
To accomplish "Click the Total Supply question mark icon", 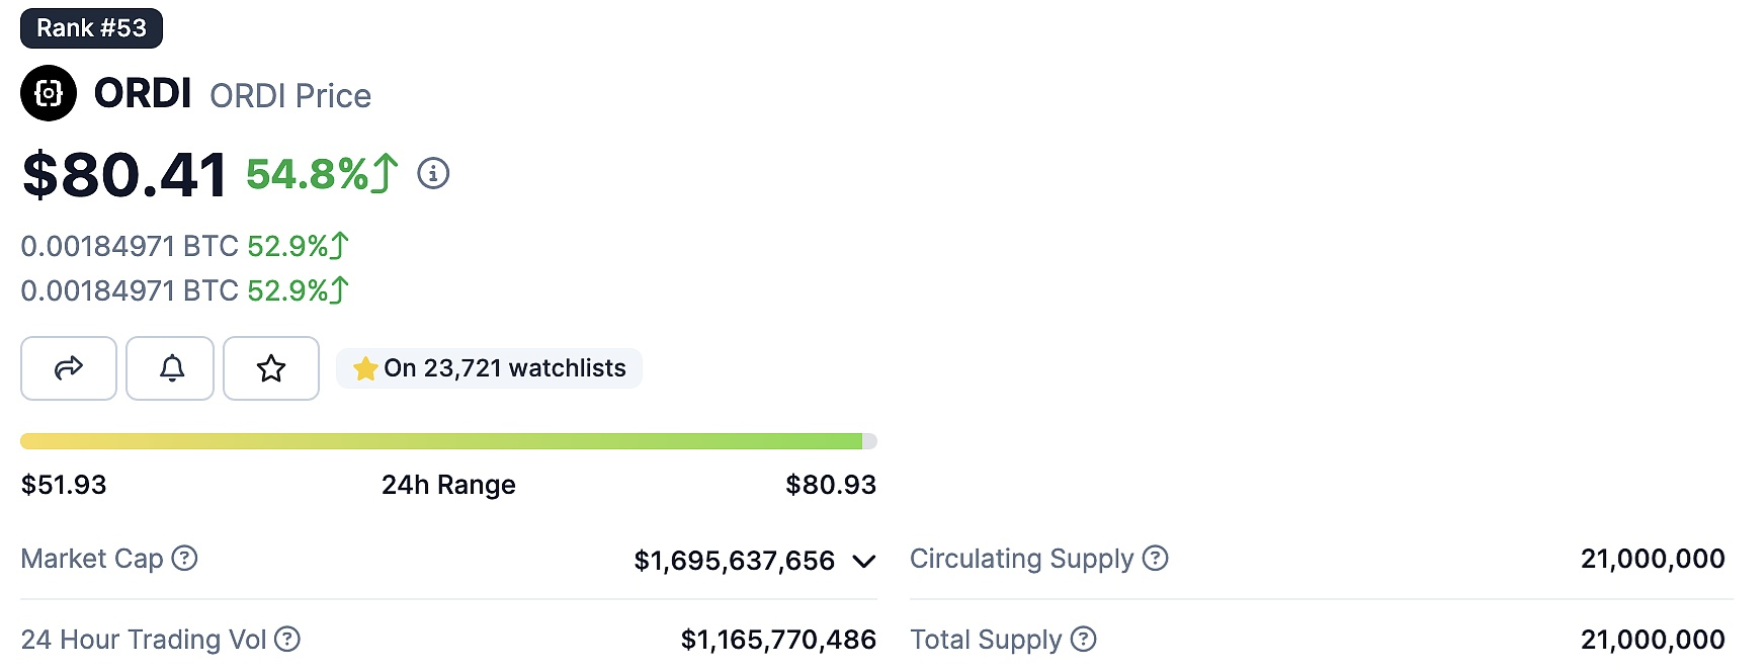I will tap(1084, 639).
